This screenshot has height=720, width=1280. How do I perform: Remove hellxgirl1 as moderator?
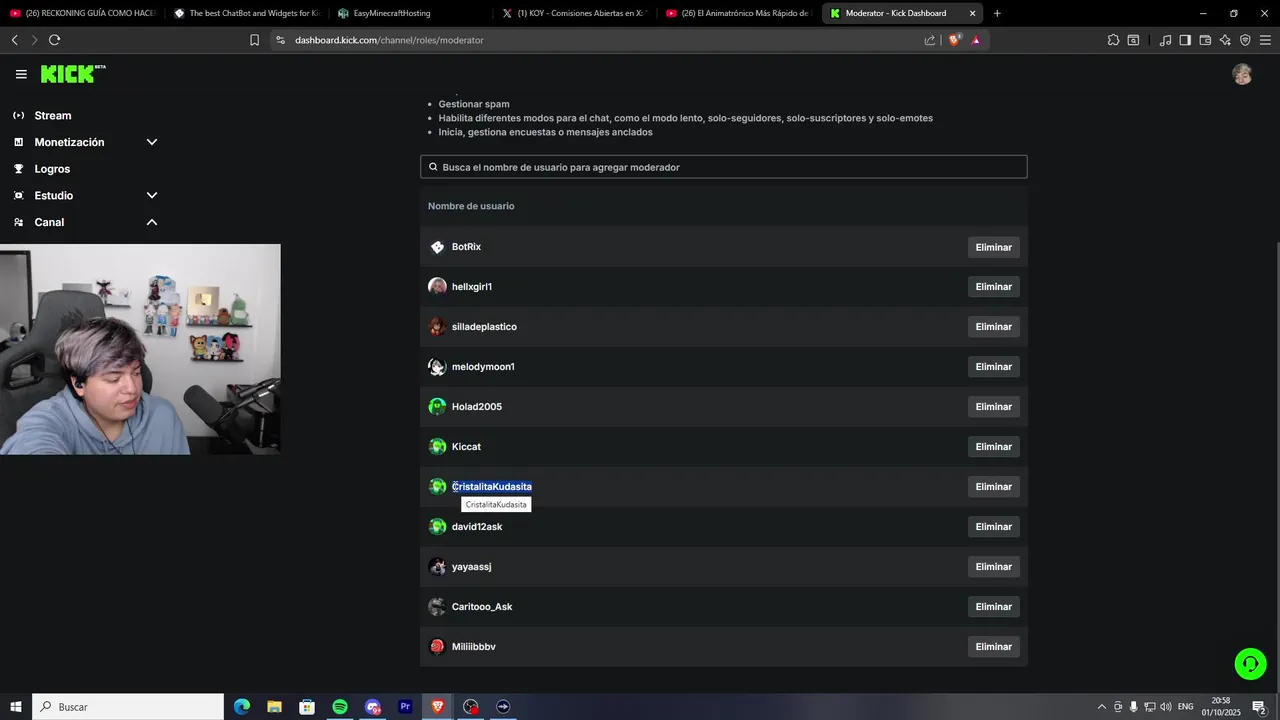(x=993, y=287)
